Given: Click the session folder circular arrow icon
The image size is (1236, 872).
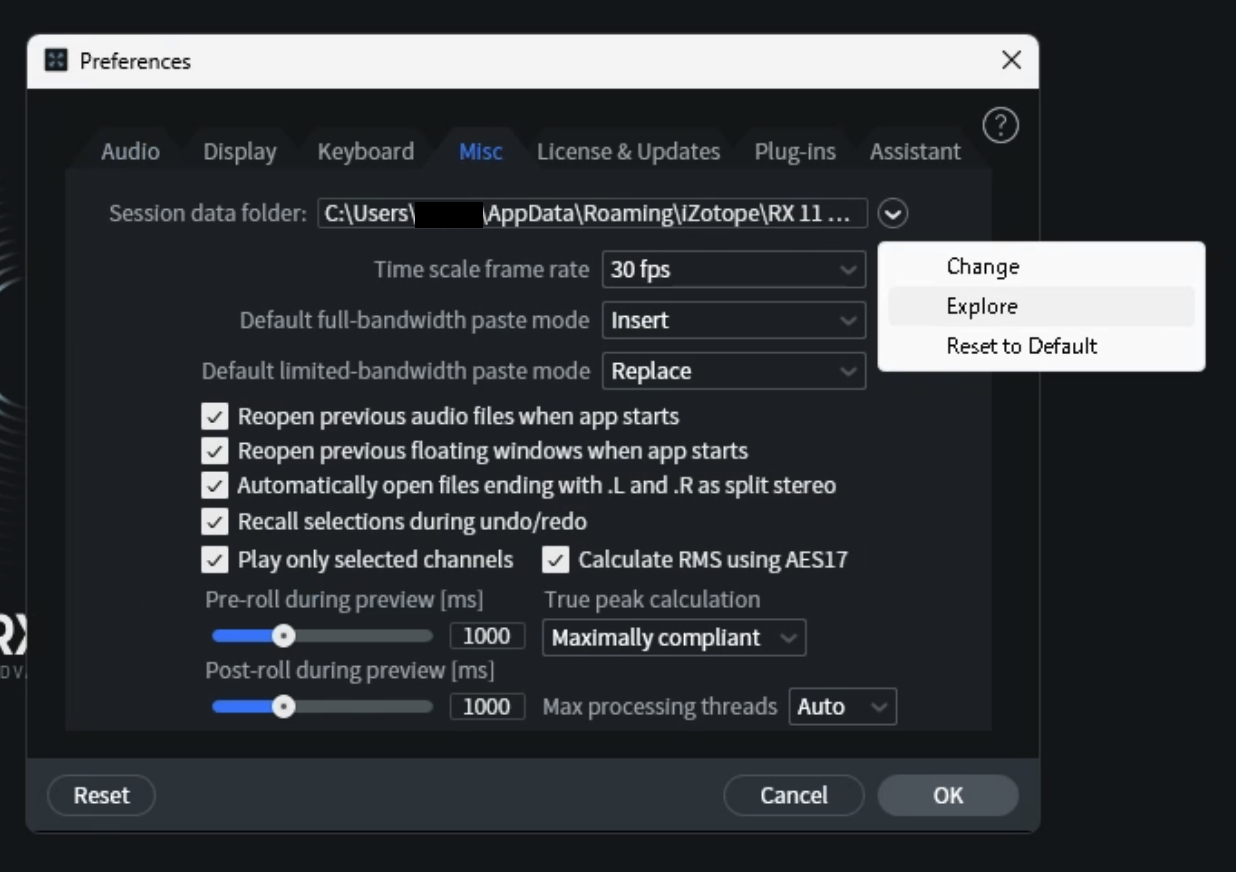Looking at the screenshot, I should coord(893,214).
